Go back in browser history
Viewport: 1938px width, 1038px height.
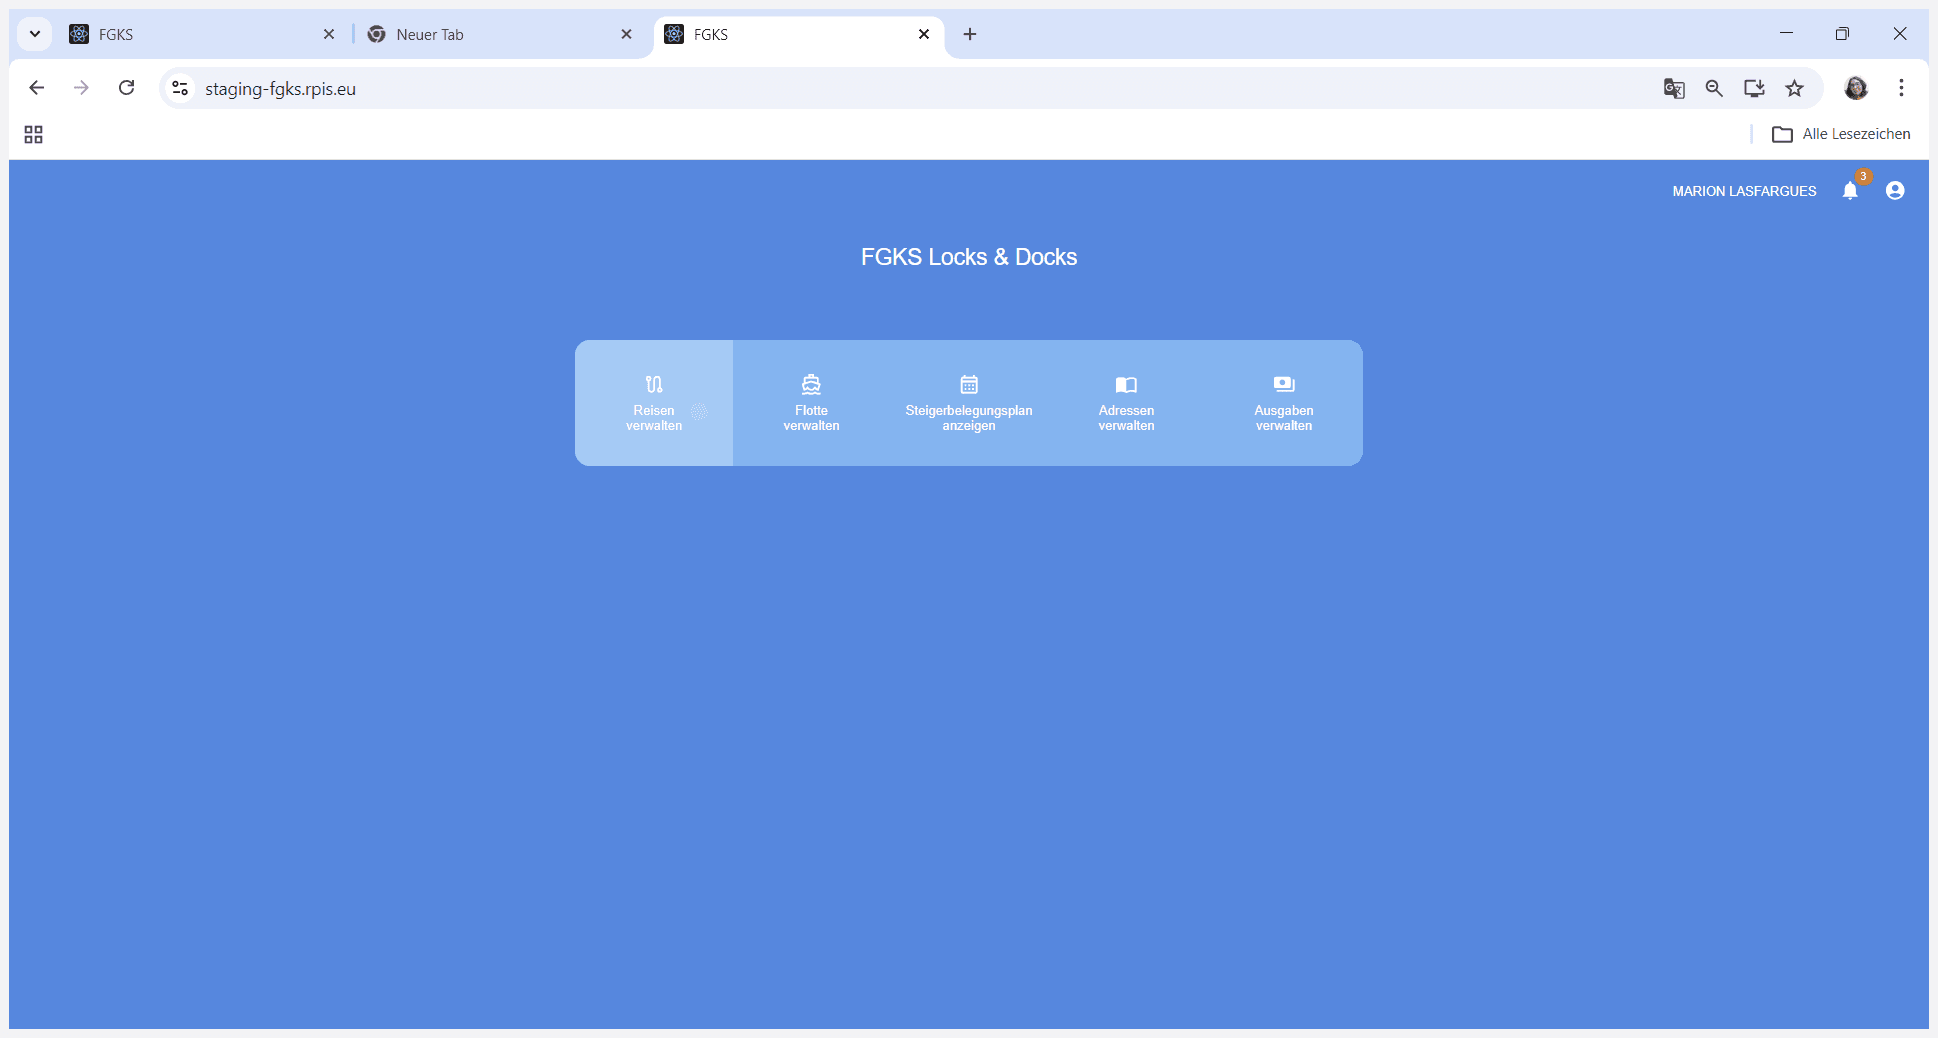tap(37, 88)
